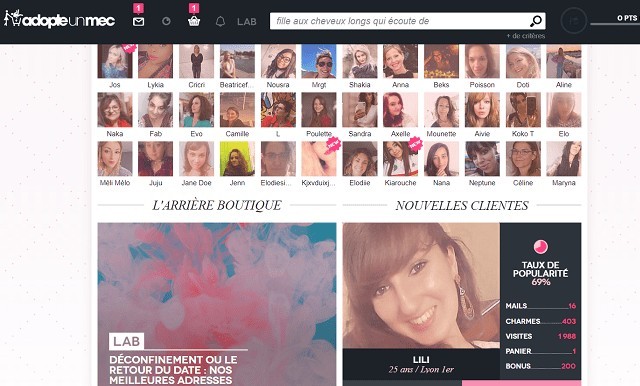Open Beks's profile thumbnail
The width and height of the screenshot is (640, 386).
point(441,61)
